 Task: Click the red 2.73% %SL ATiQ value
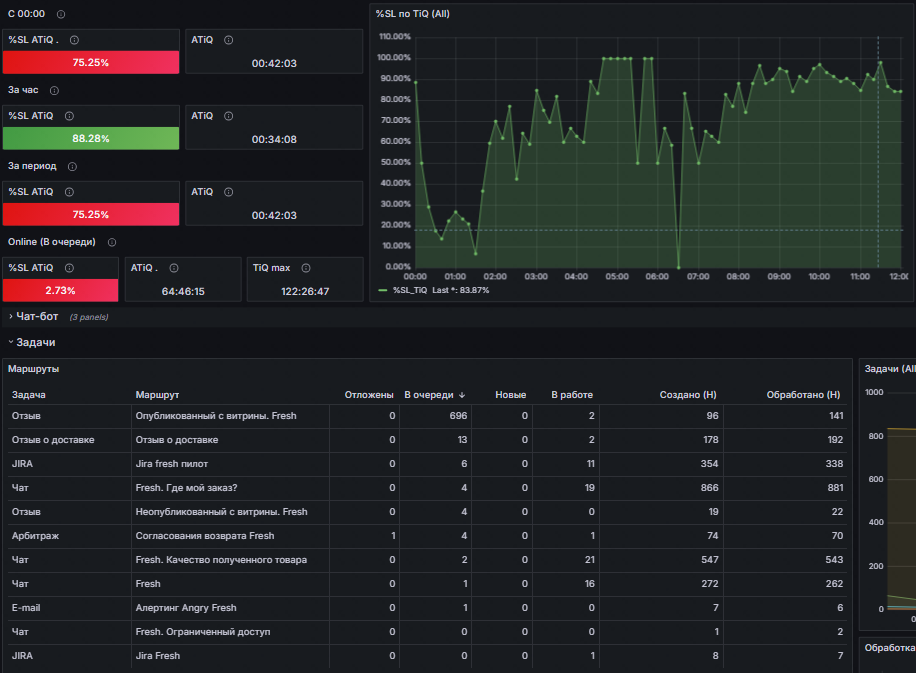click(60, 290)
